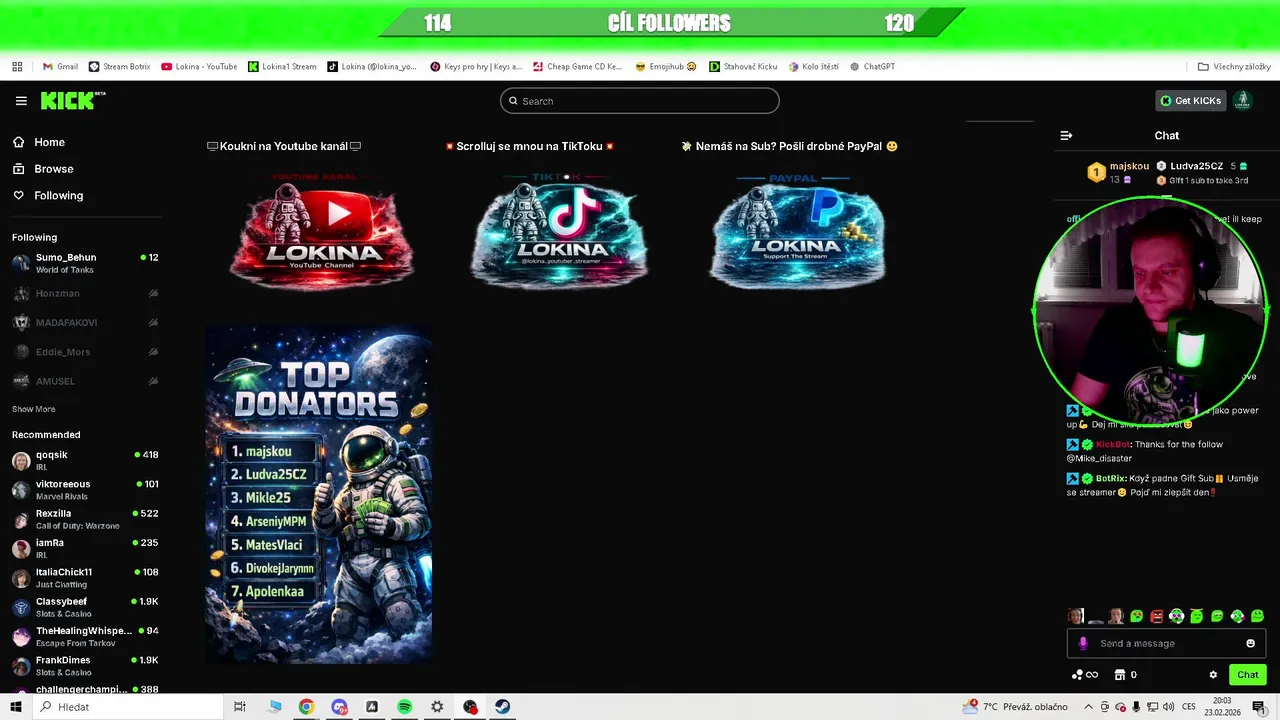Click the green Chat send button
The image size is (1280, 720).
click(x=1248, y=675)
